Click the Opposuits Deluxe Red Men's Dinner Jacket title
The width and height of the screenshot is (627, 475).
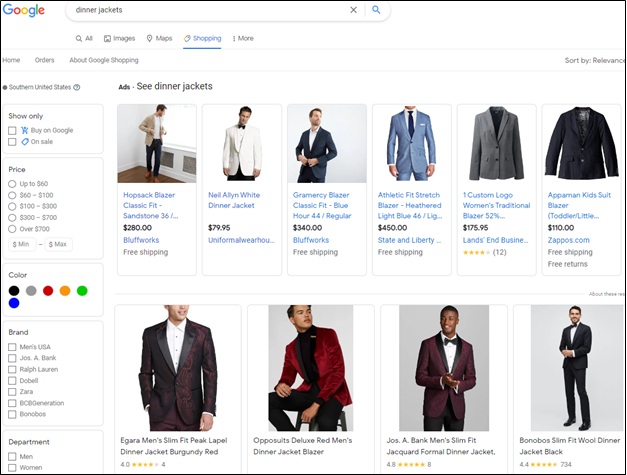(x=303, y=446)
